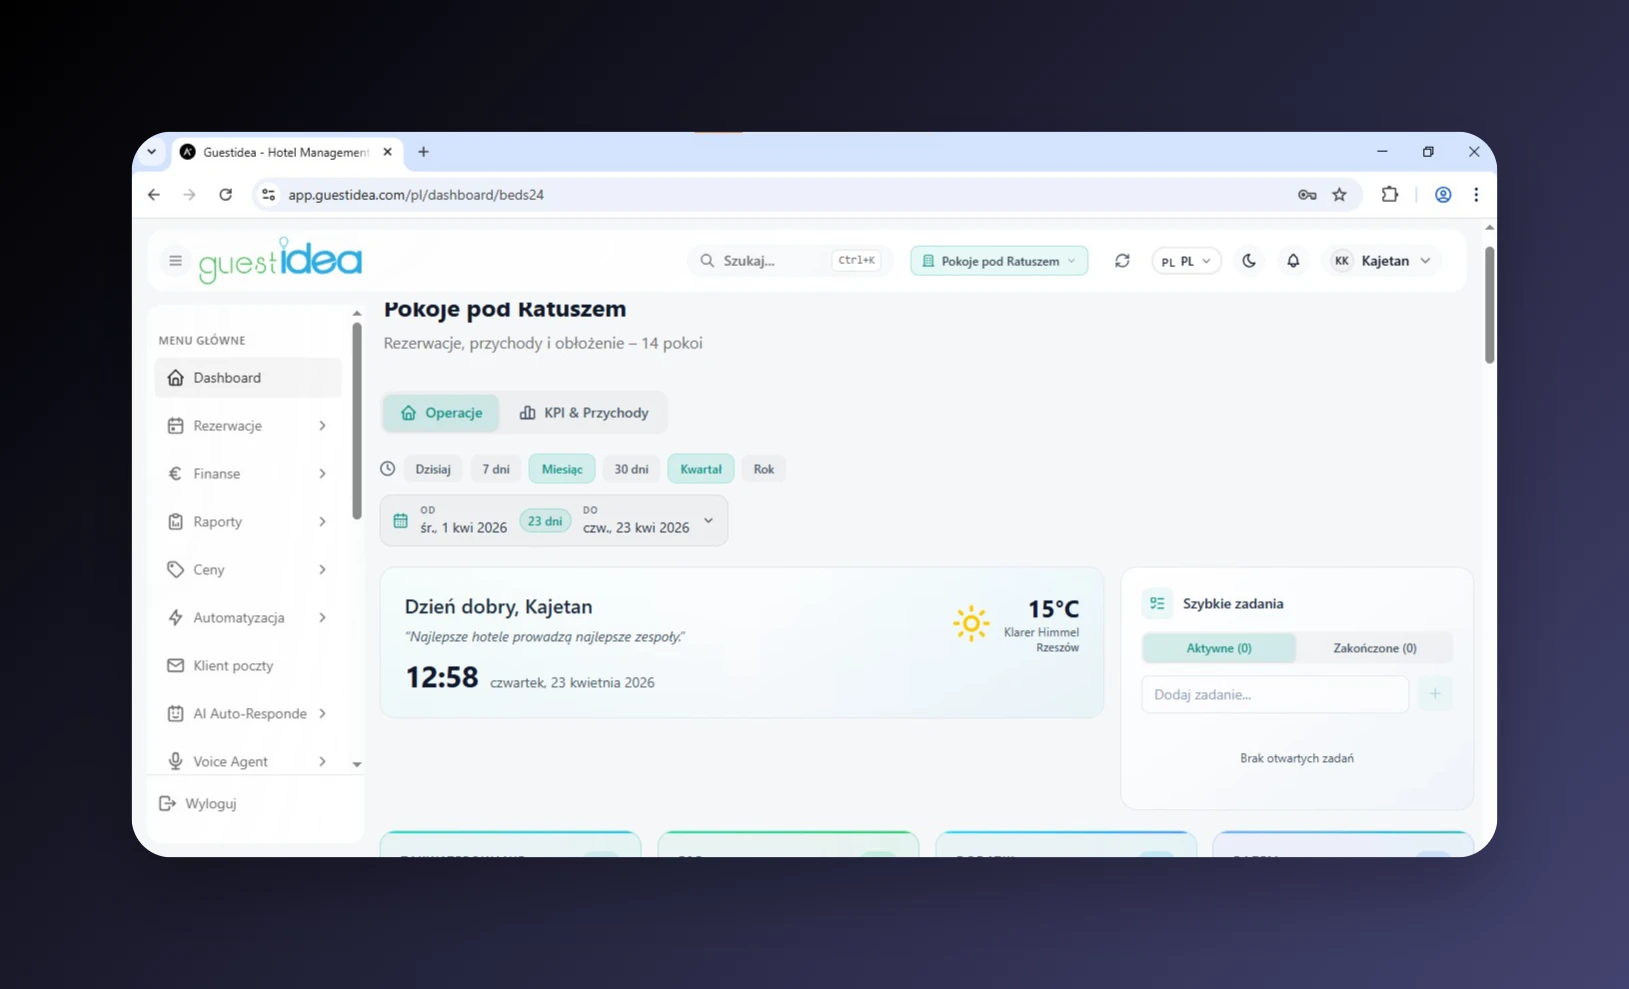Select the 30 dni period filter
The height and width of the screenshot is (989, 1629).
[x=631, y=469]
